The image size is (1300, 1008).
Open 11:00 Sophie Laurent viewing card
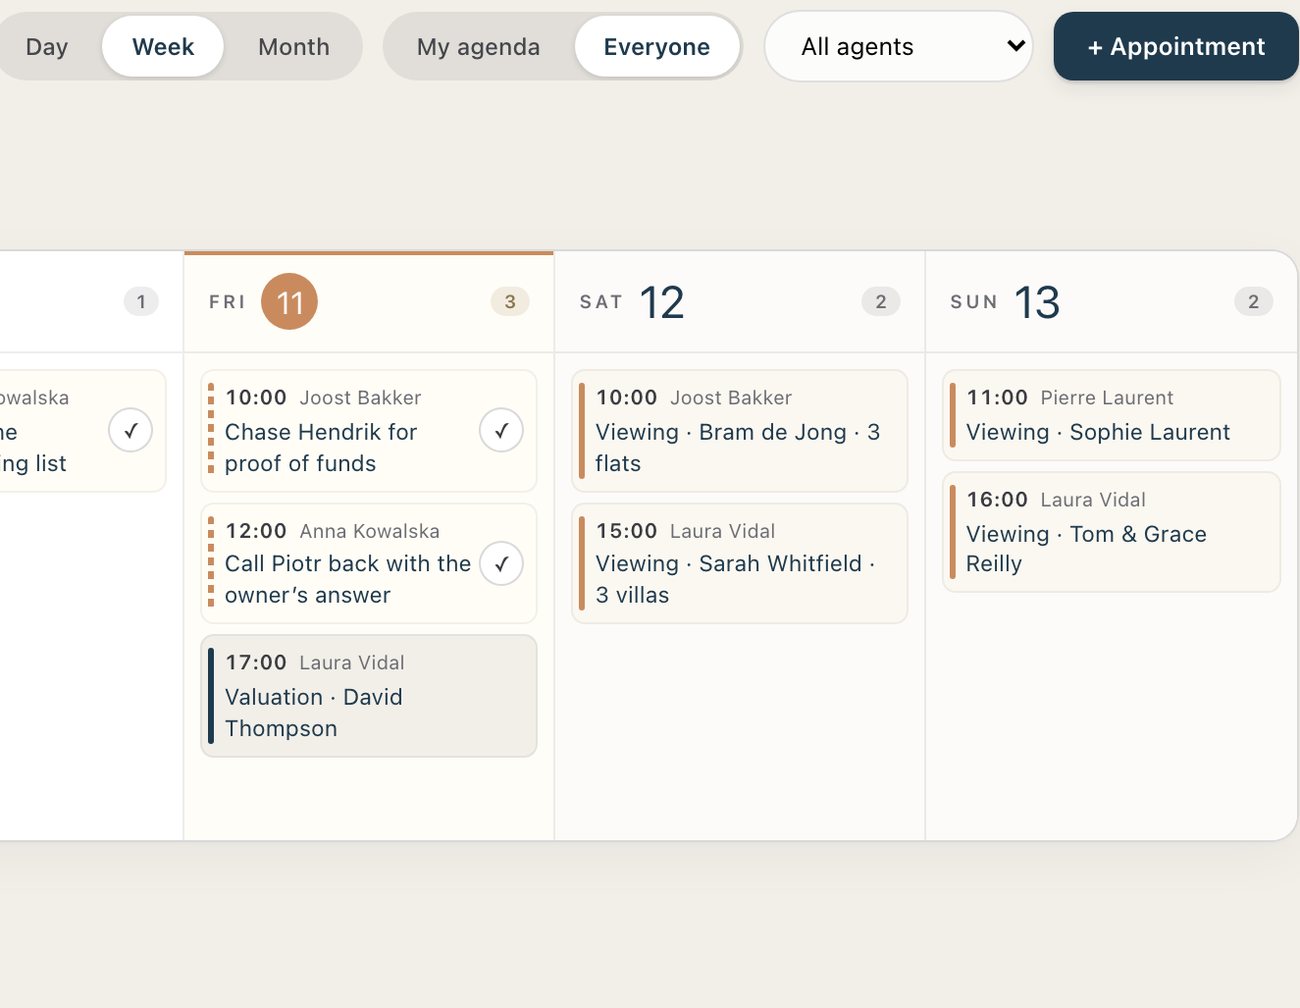[1111, 415]
